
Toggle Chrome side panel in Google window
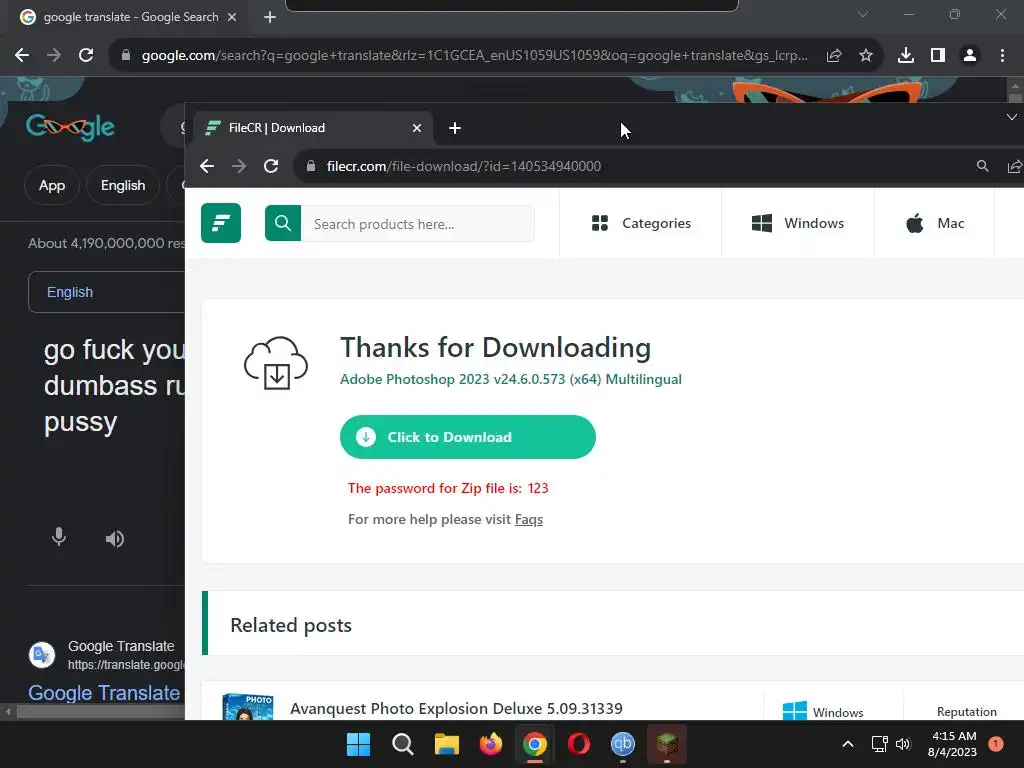point(938,56)
